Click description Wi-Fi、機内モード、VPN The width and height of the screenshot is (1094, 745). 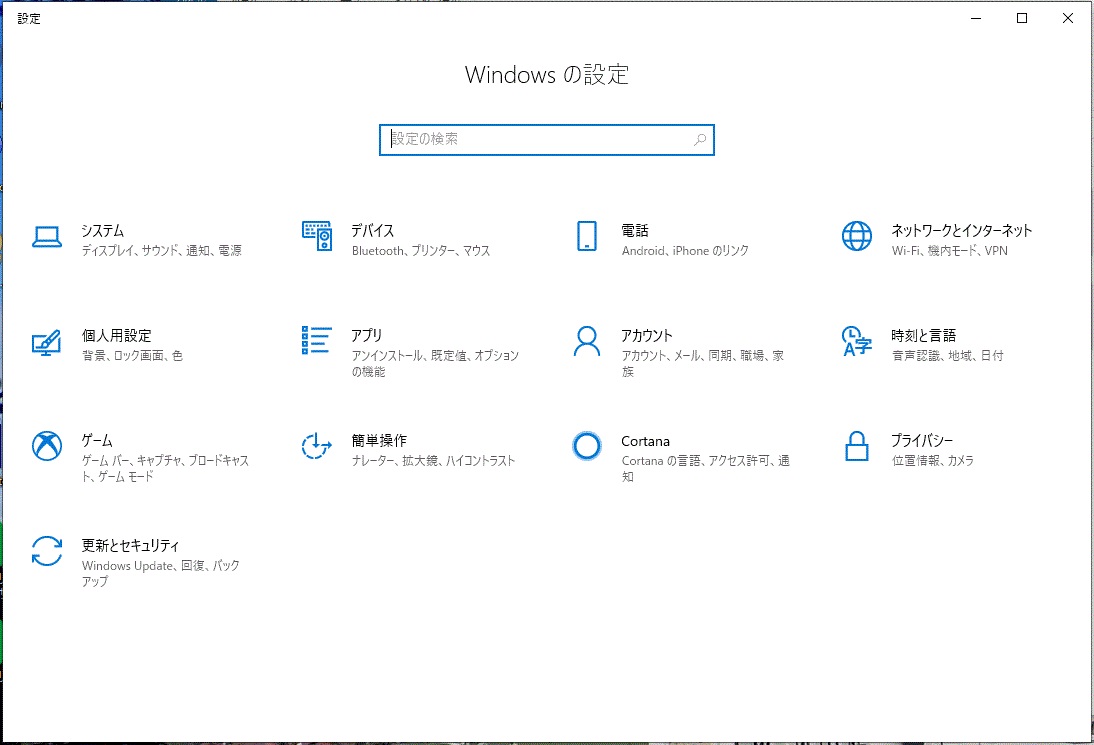[x=950, y=250]
